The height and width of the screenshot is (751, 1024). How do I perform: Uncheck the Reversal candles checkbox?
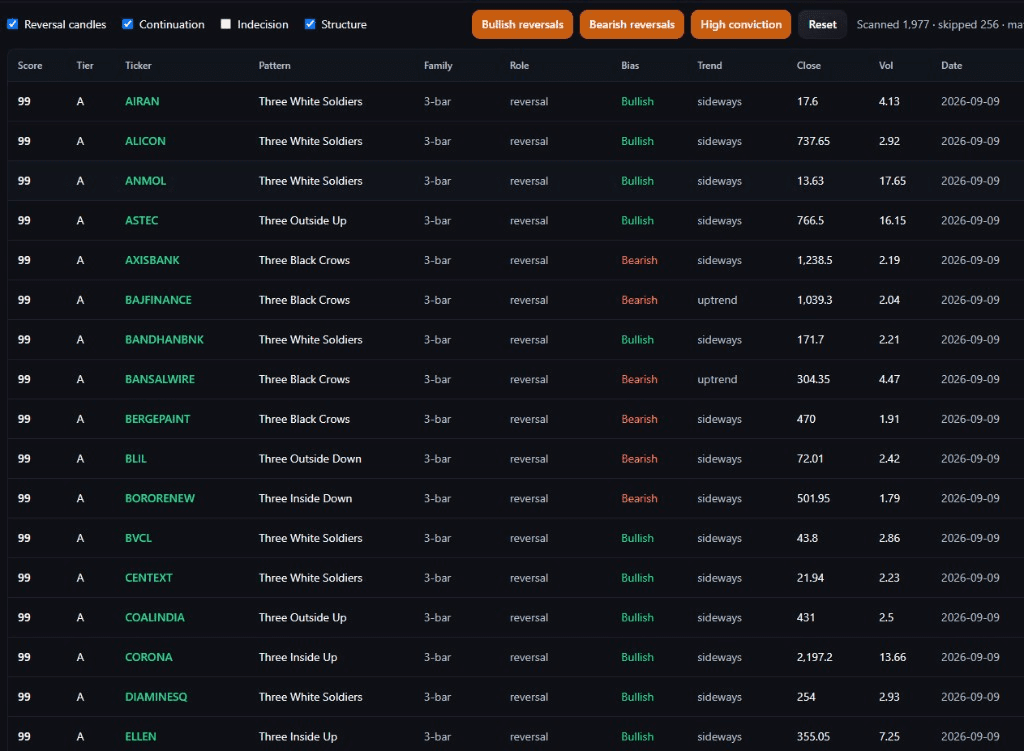pyautogui.click(x=12, y=24)
